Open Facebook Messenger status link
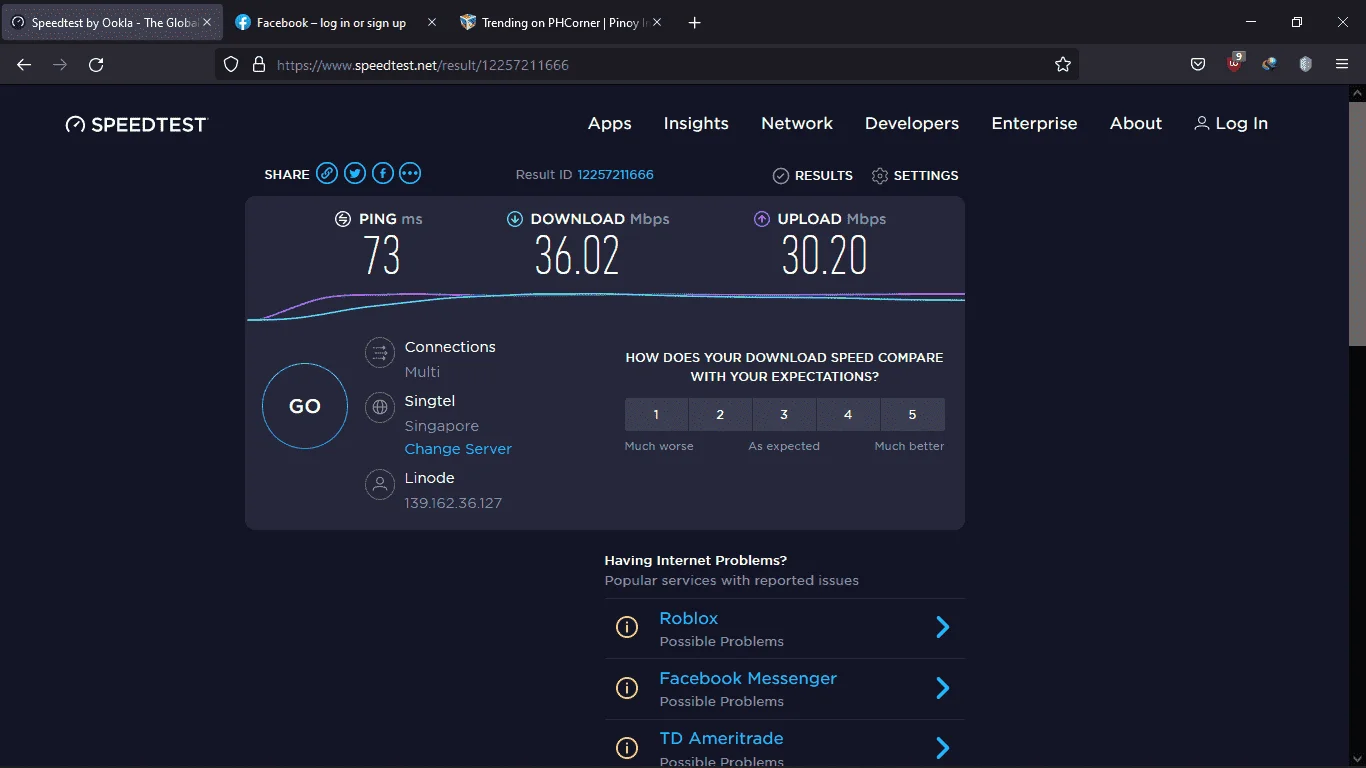 point(748,678)
